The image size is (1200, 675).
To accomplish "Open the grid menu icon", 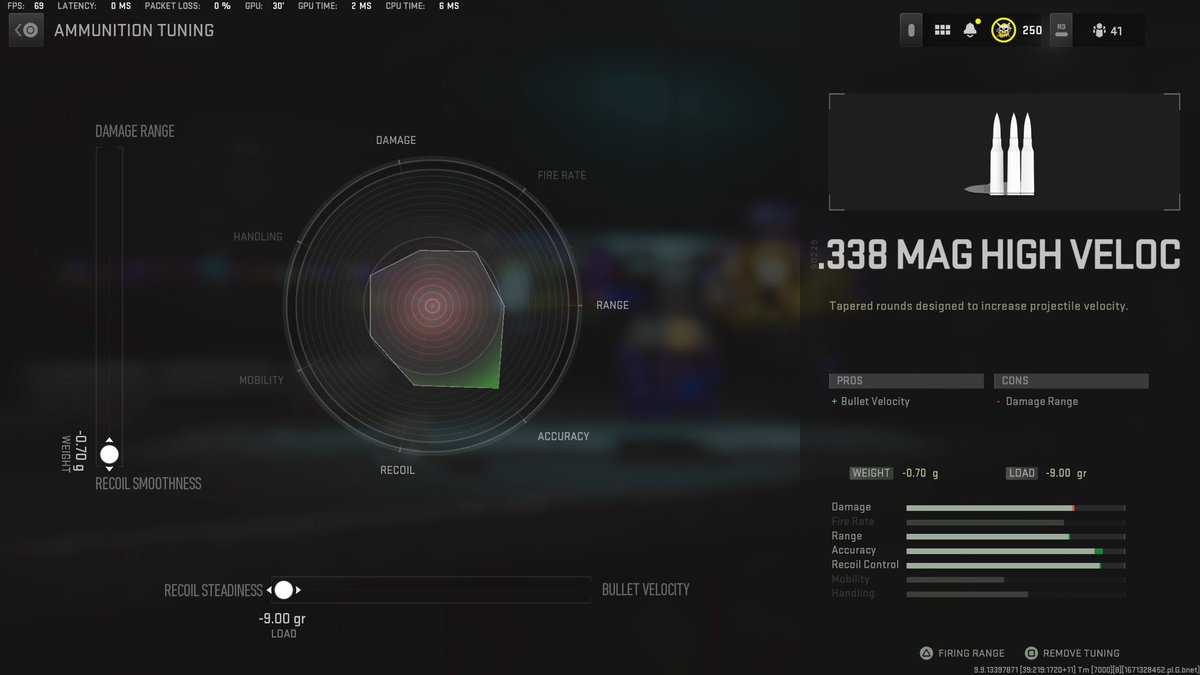I will point(942,30).
